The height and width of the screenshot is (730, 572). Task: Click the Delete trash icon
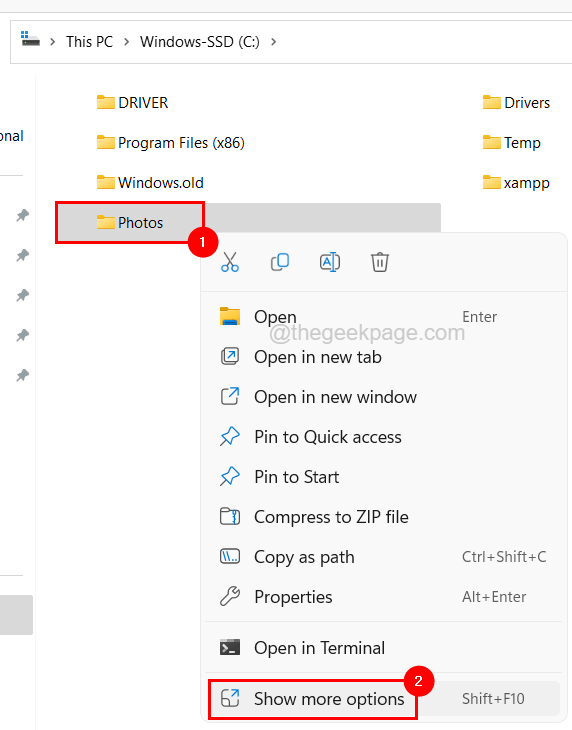point(380,262)
